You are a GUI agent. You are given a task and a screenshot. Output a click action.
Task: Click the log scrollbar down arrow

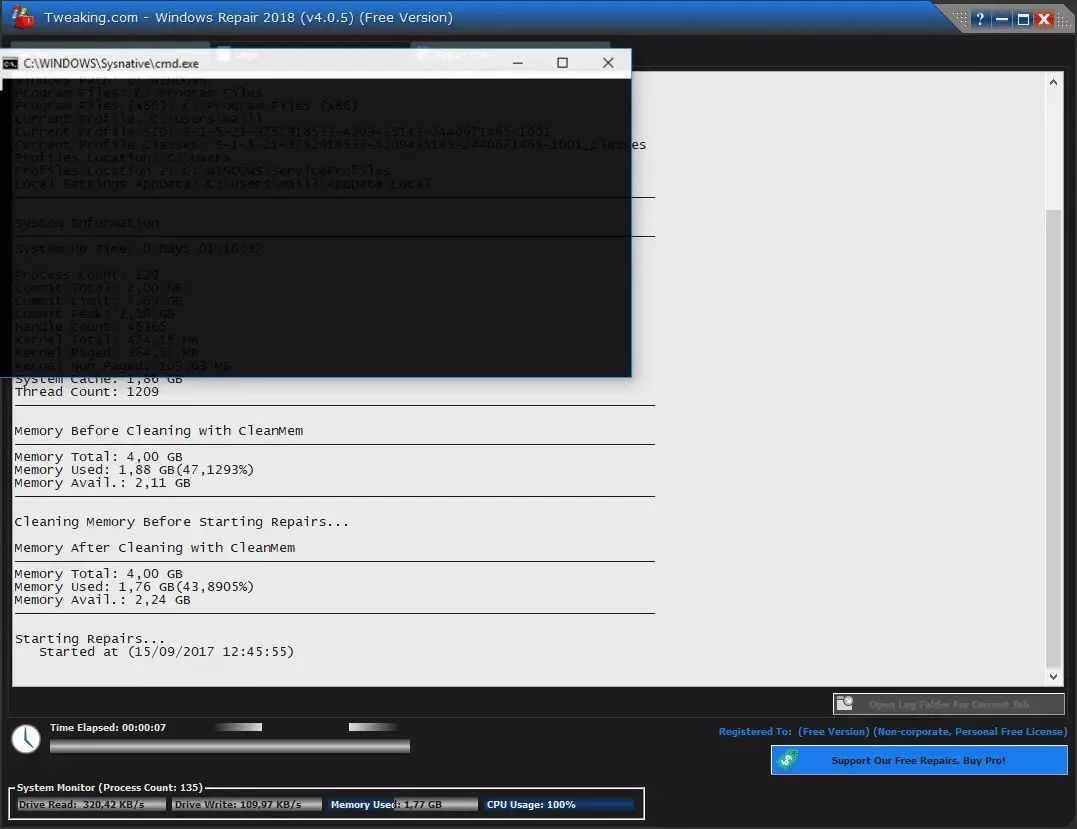tap(1053, 677)
